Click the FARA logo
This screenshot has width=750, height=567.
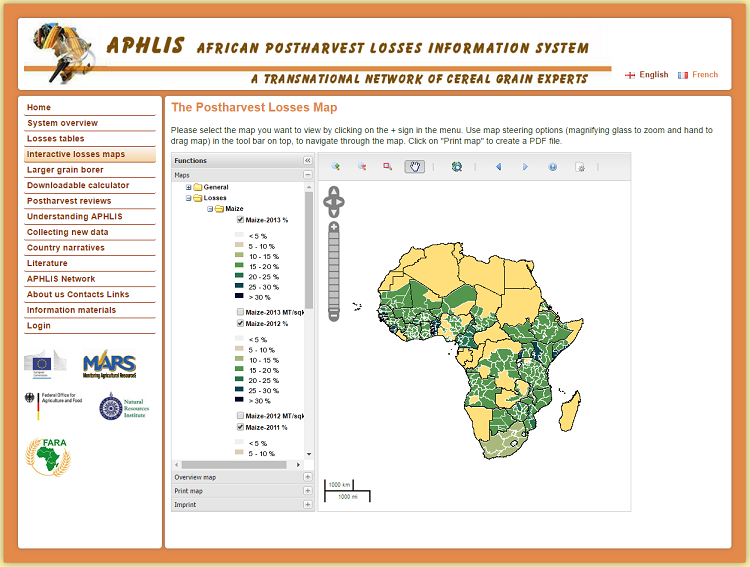tap(48, 456)
